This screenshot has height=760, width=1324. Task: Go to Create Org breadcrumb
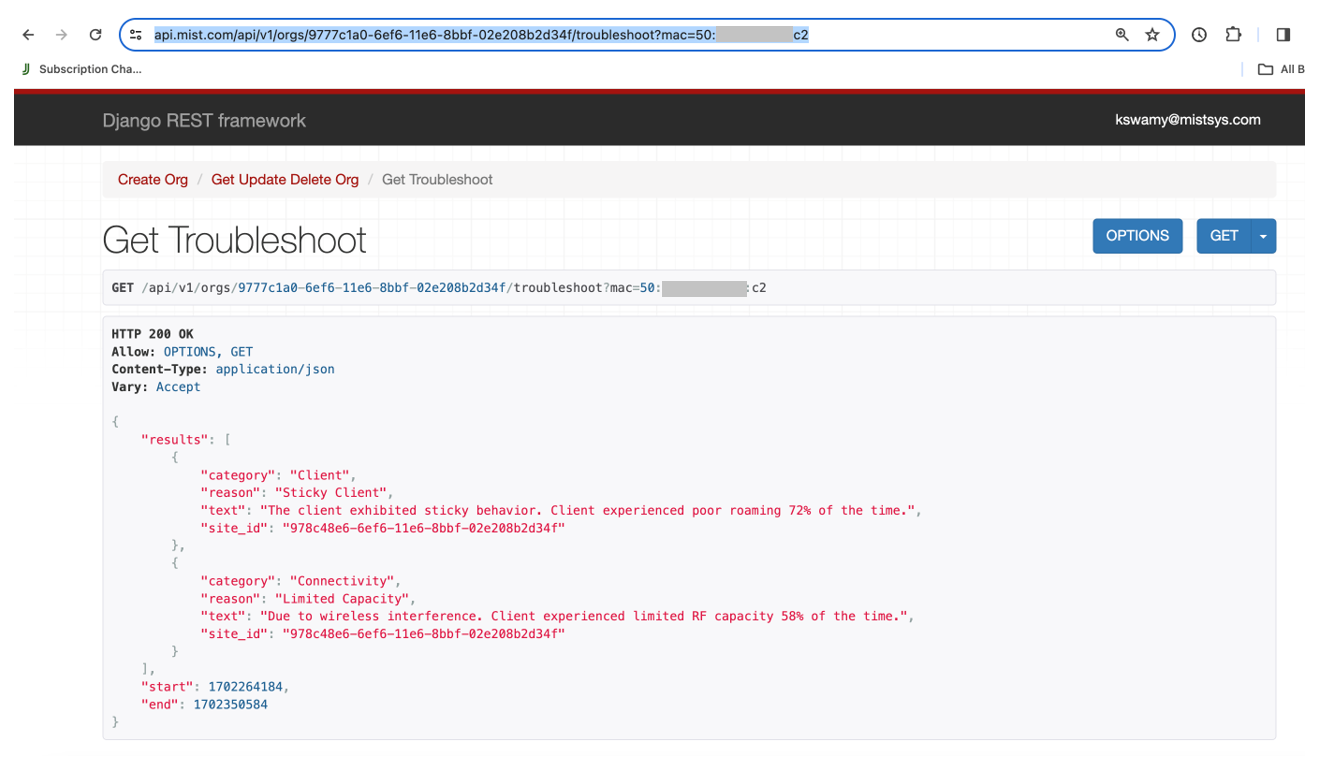[x=152, y=180]
